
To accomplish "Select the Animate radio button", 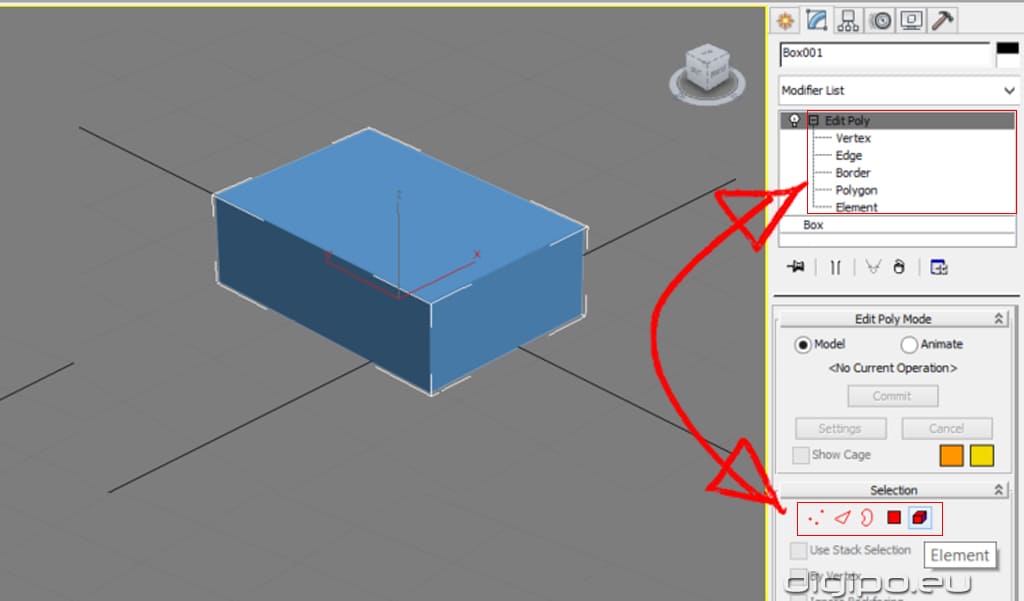I will [909, 344].
